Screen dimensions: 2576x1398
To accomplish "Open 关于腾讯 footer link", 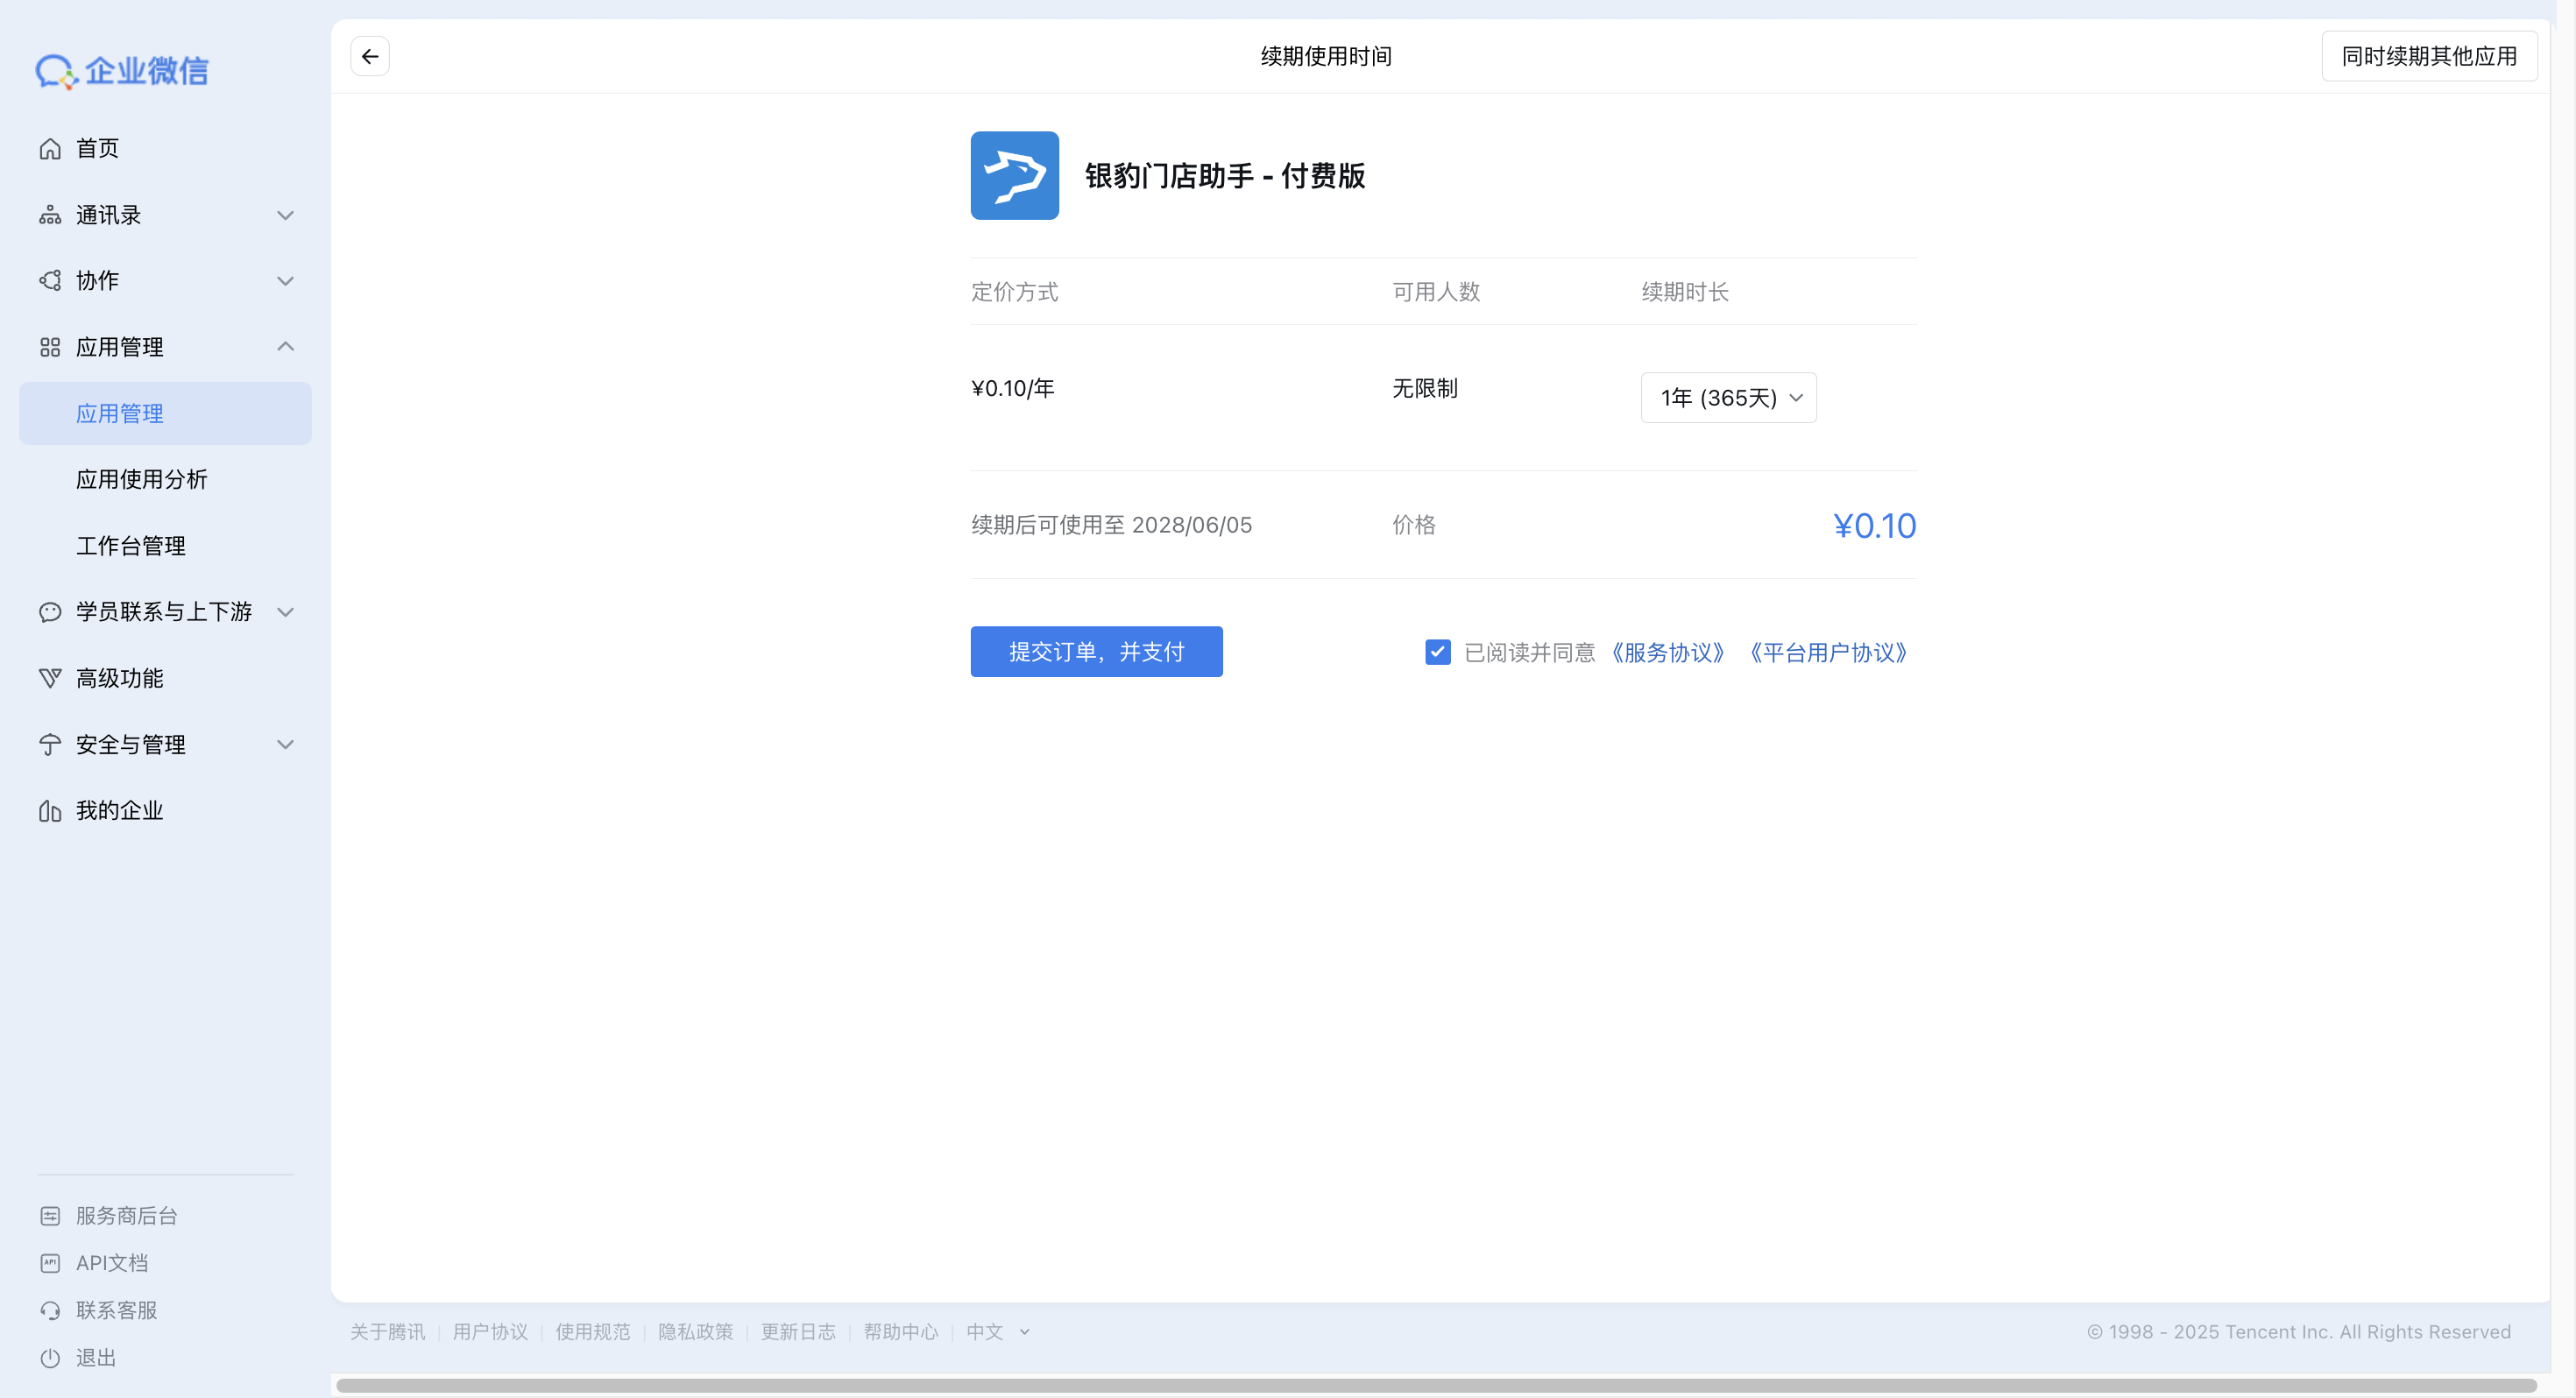I will click(387, 1332).
